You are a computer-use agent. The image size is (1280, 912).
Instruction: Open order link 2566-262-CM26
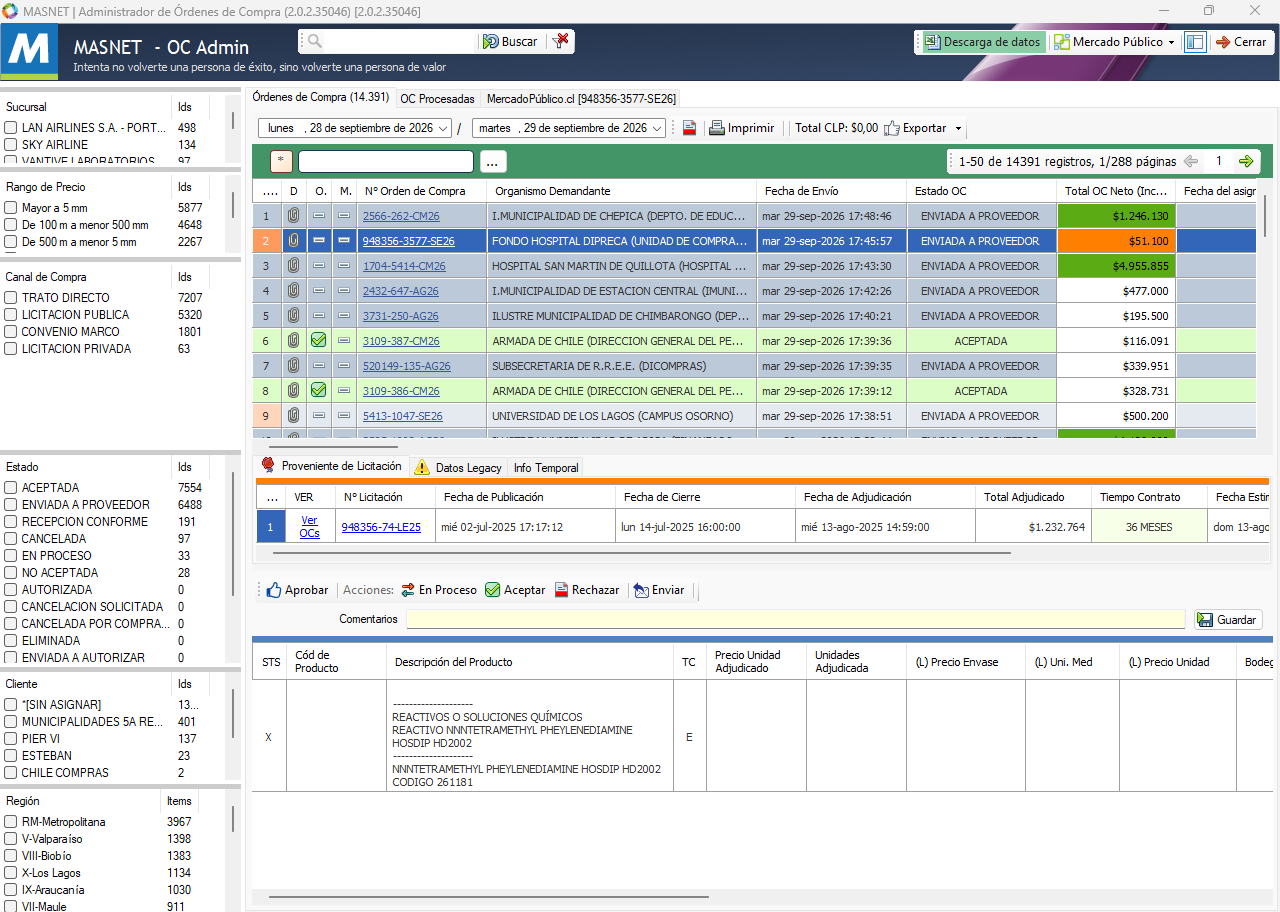point(401,216)
